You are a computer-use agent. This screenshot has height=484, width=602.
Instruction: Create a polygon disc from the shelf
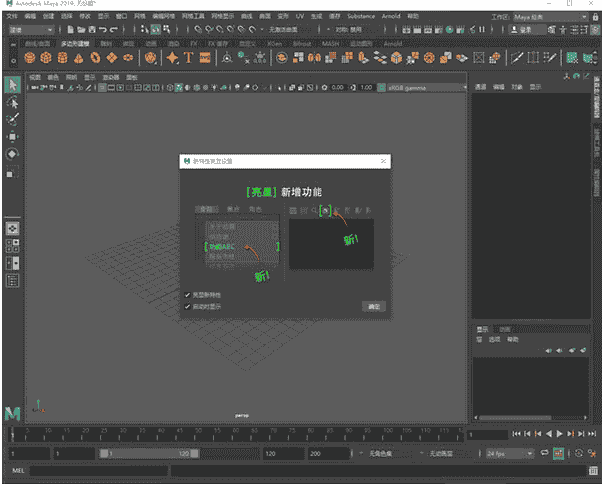click(x=128, y=58)
